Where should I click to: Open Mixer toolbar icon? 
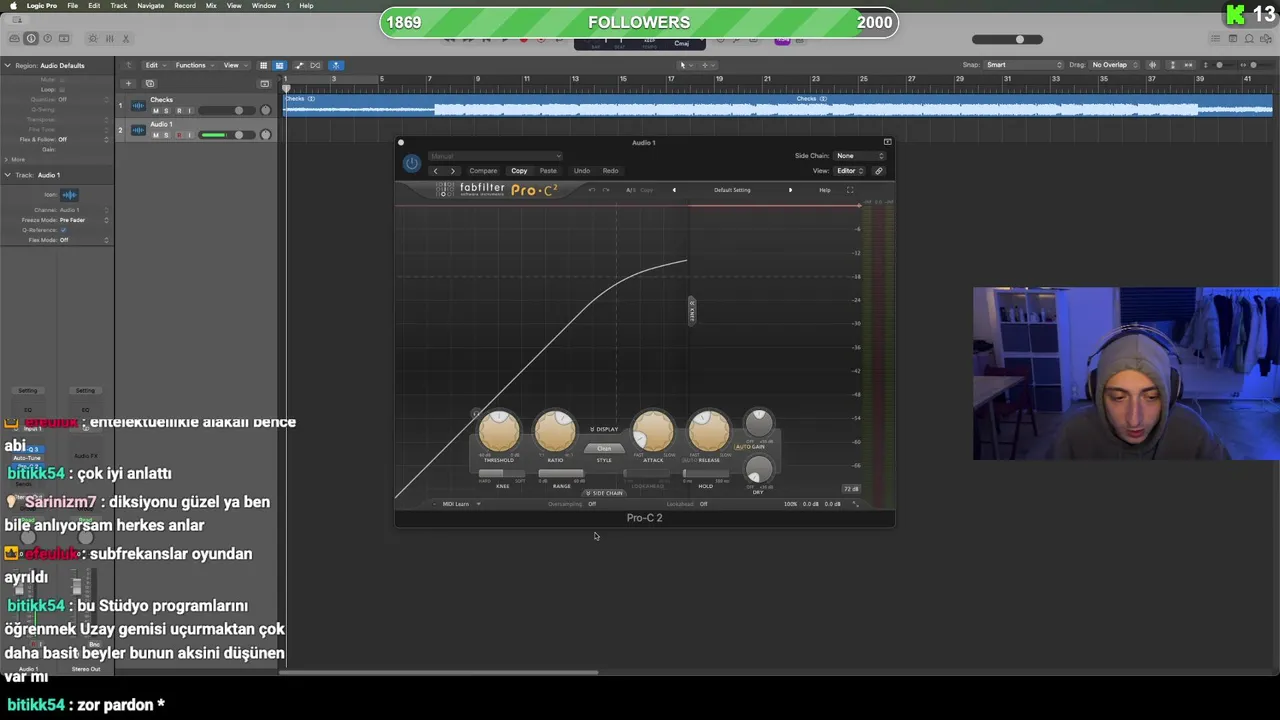[109, 39]
